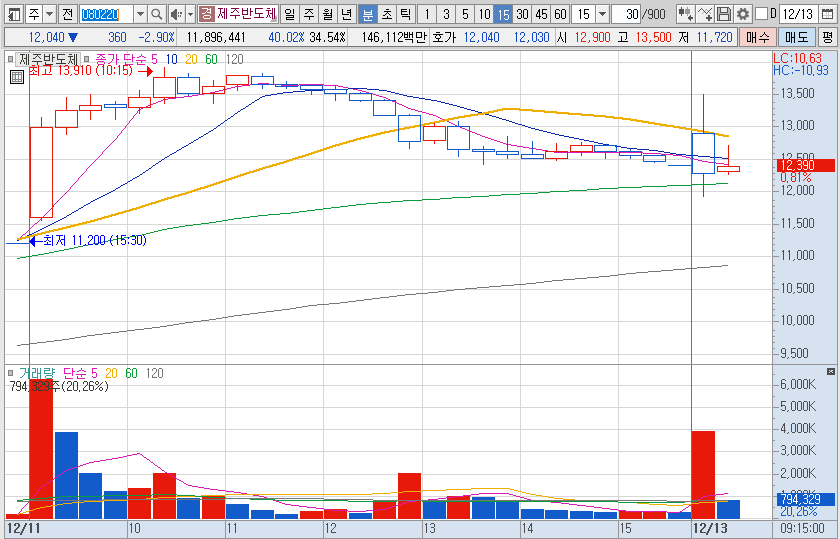Click the add indicator line icon
Screen dimensions: 840x539
(704, 14)
